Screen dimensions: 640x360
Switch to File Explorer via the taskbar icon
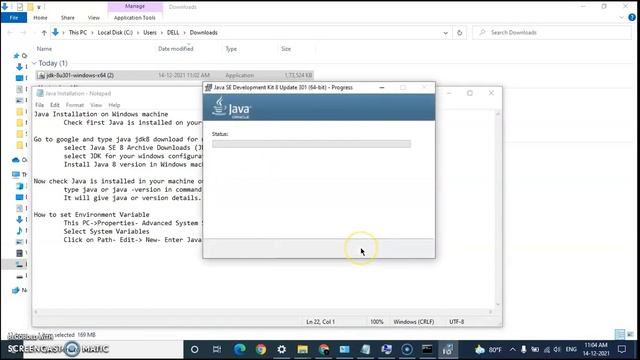(x=302, y=349)
